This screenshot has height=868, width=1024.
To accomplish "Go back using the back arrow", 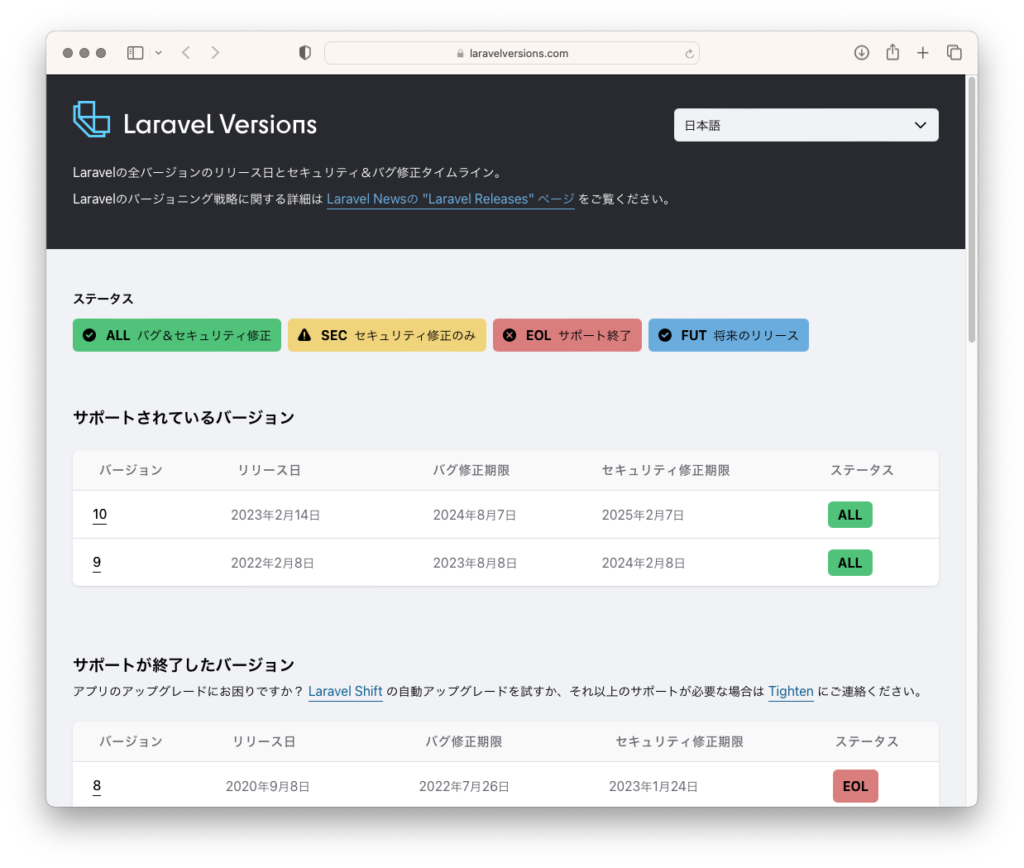I will 186,53.
